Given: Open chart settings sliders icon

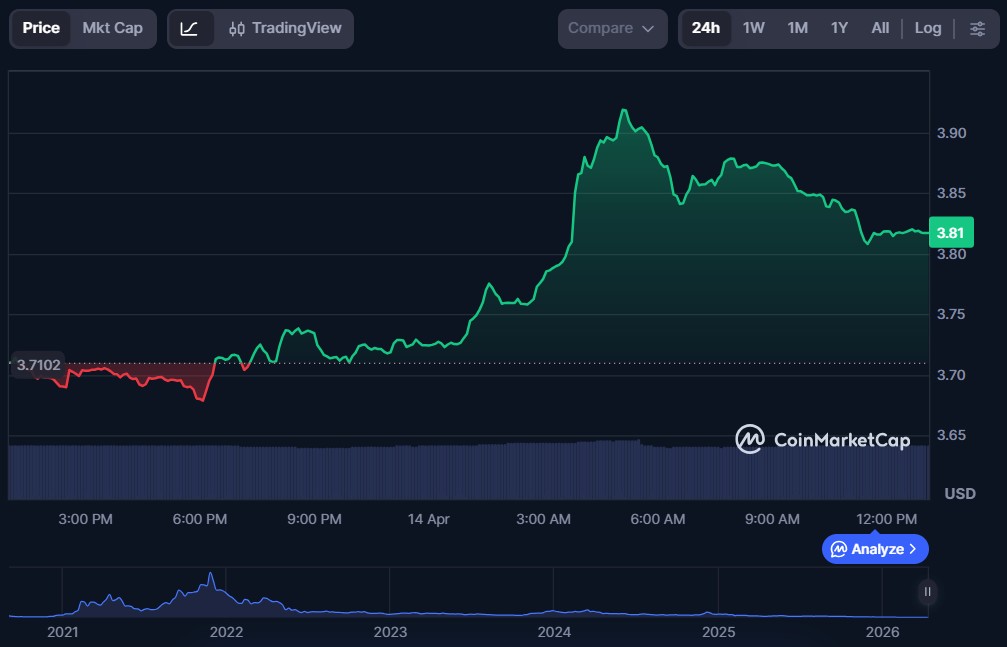Looking at the screenshot, I should click(977, 28).
